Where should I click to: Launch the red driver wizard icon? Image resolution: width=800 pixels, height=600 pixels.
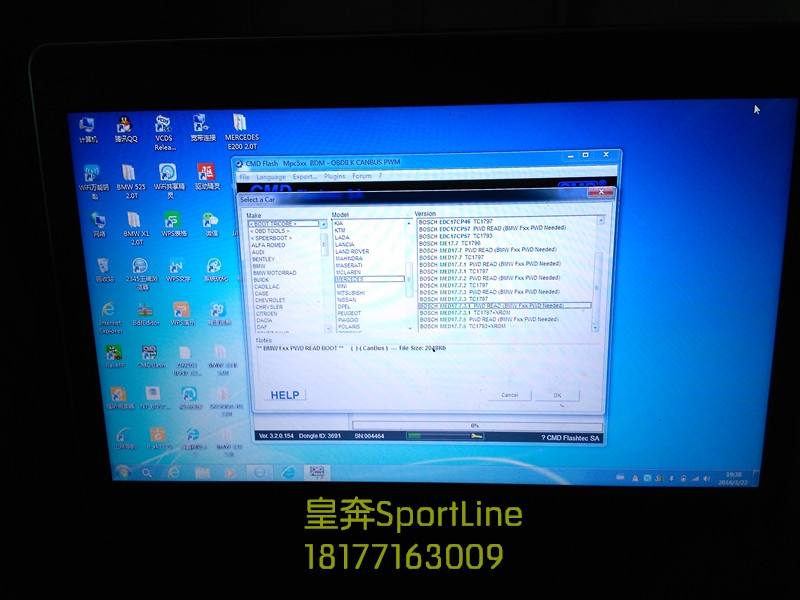point(207,177)
